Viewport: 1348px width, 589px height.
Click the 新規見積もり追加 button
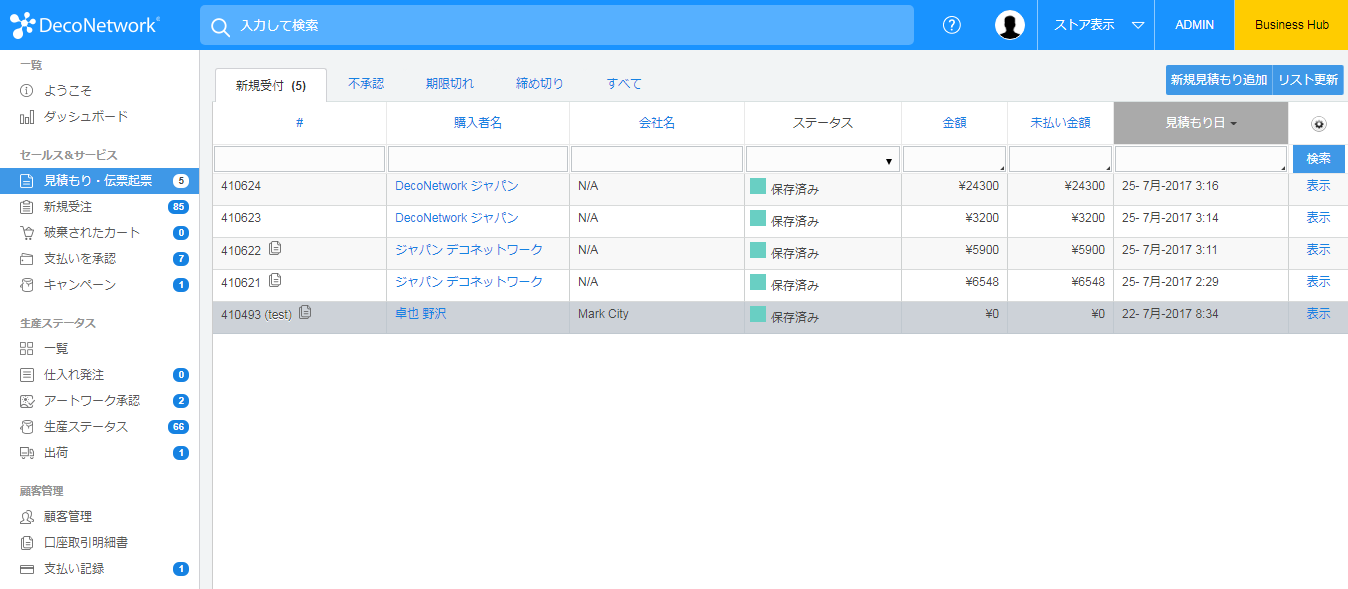coord(1218,80)
